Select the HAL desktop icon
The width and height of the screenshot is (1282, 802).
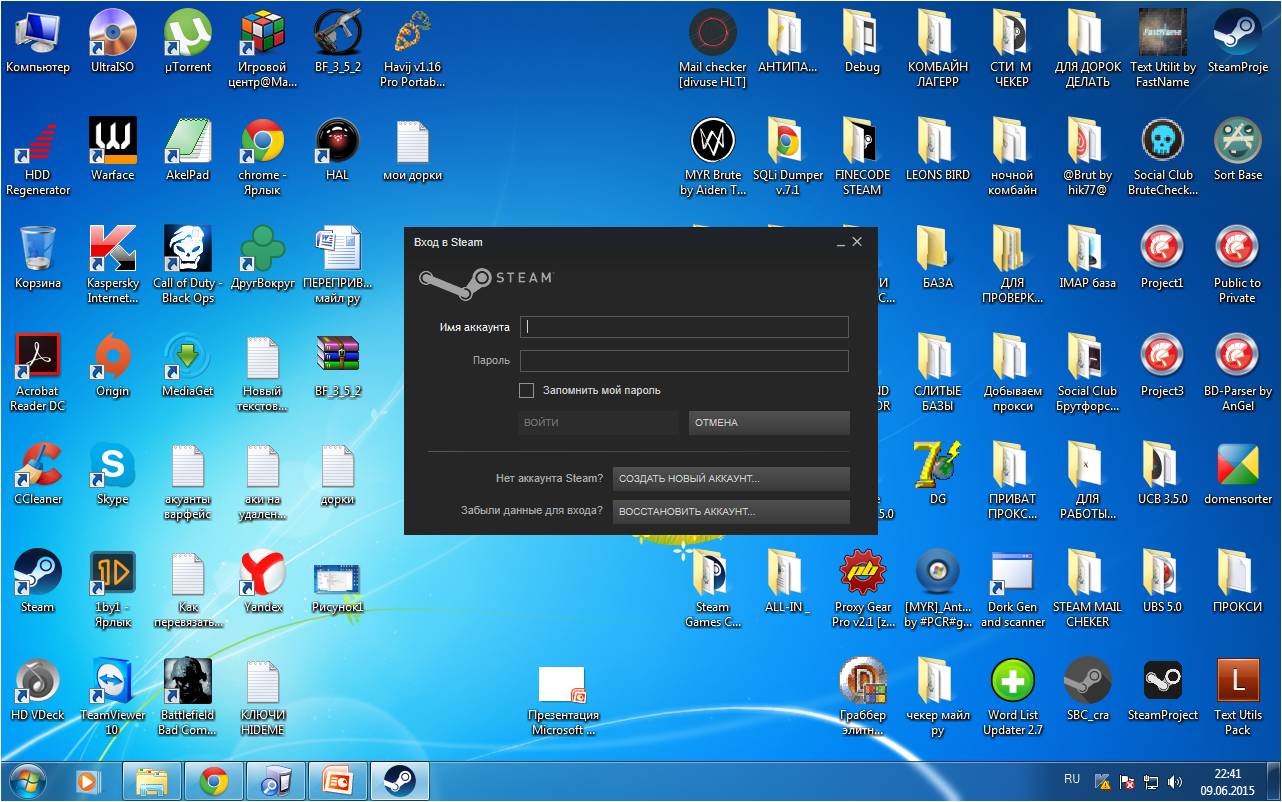tap(337, 150)
